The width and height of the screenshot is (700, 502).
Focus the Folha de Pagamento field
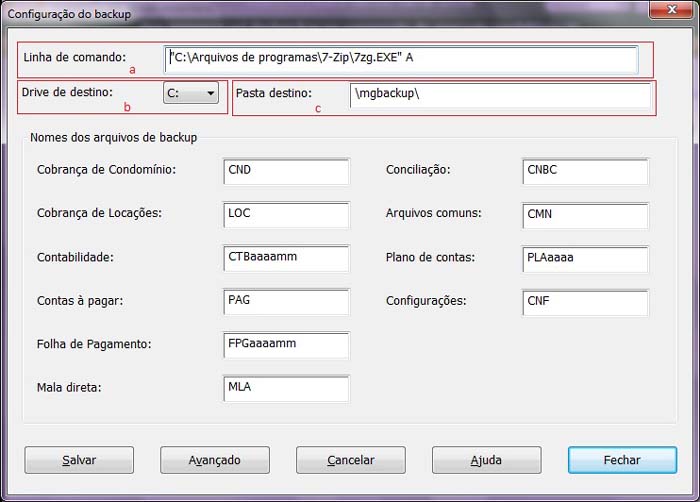pos(286,345)
